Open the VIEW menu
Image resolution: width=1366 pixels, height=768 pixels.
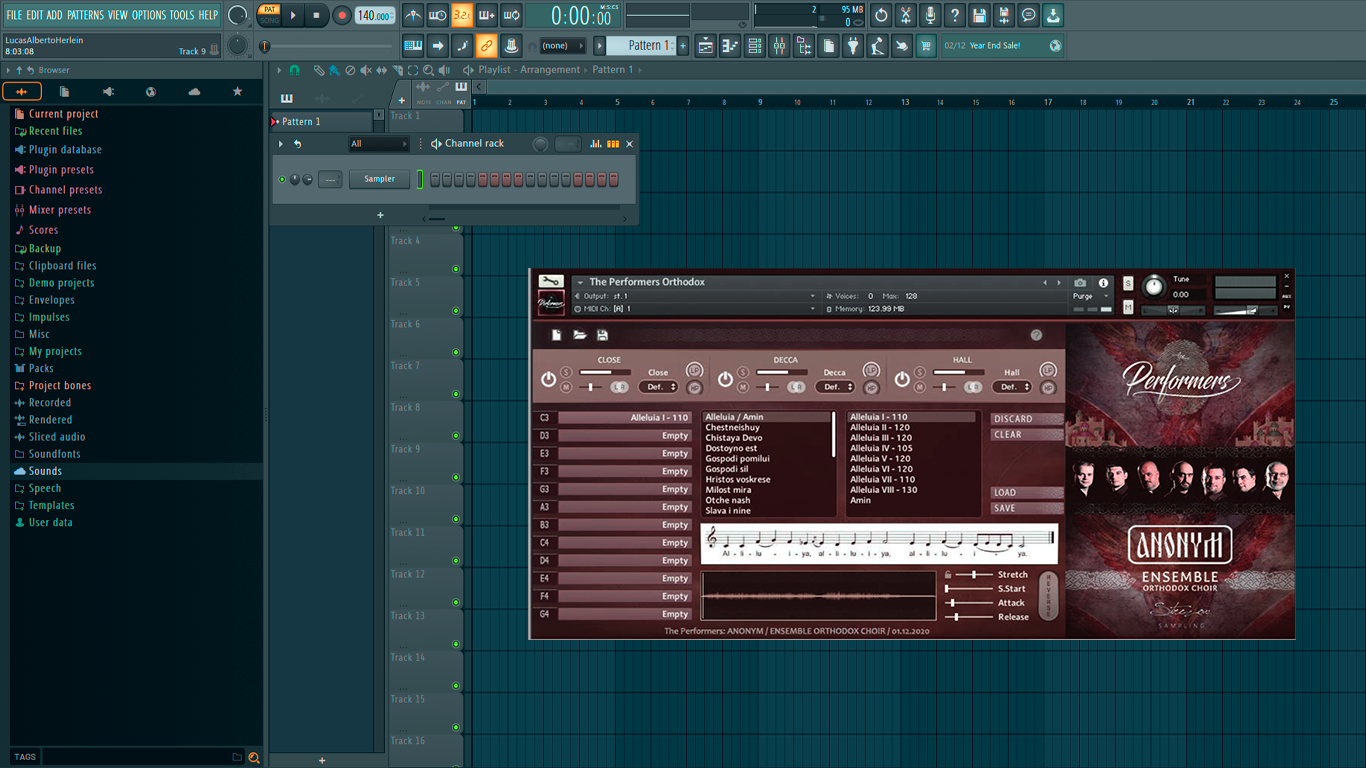pyautogui.click(x=118, y=15)
